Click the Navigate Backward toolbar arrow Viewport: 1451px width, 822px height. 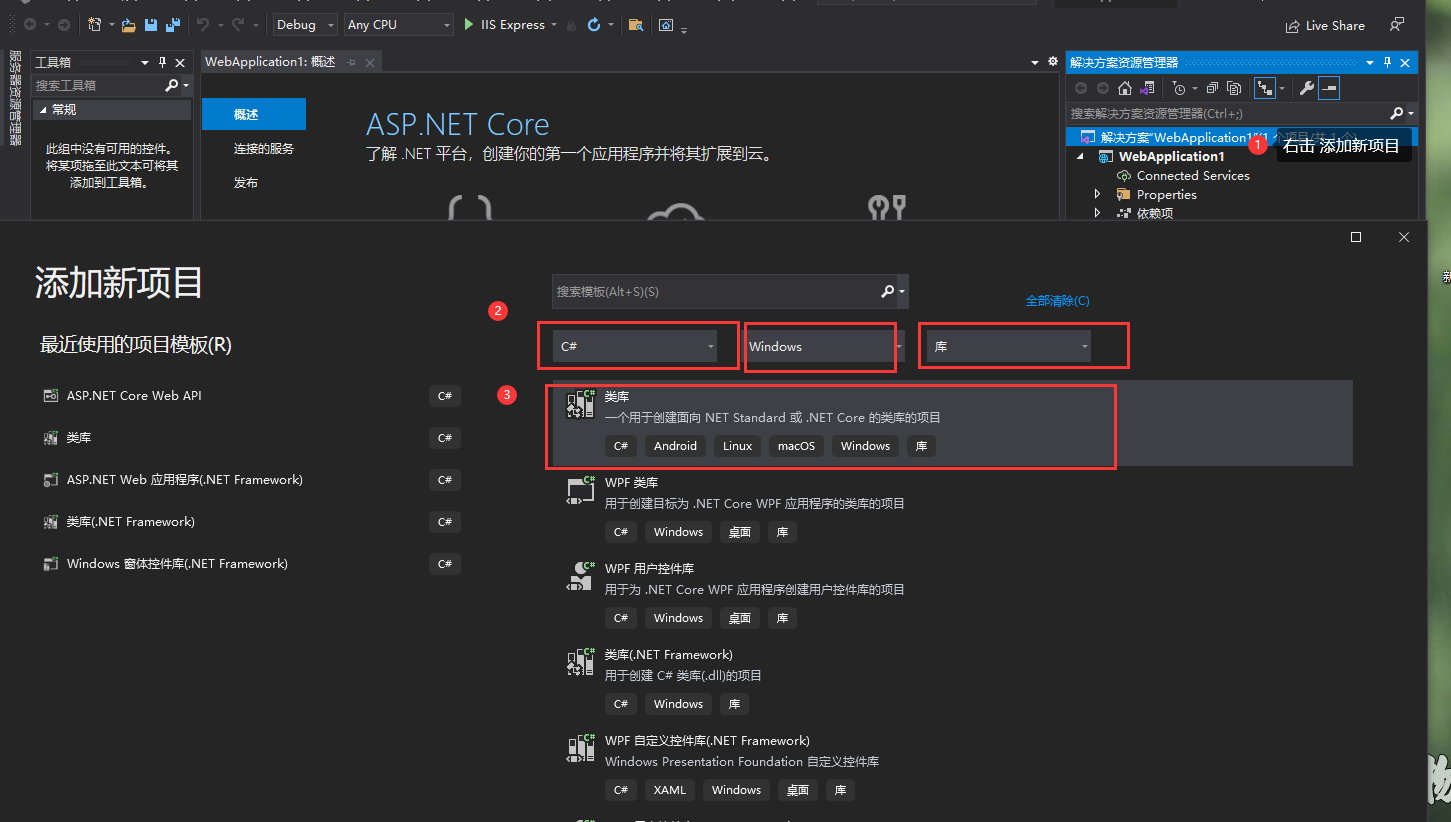[29, 25]
